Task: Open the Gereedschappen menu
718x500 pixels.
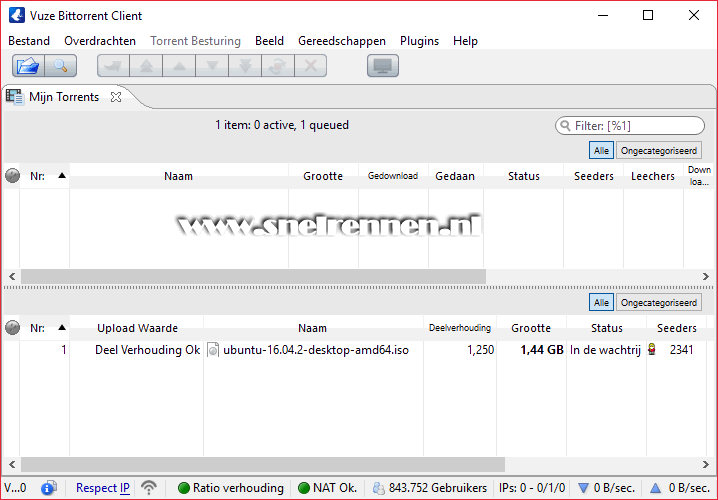Action: coord(342,41)
